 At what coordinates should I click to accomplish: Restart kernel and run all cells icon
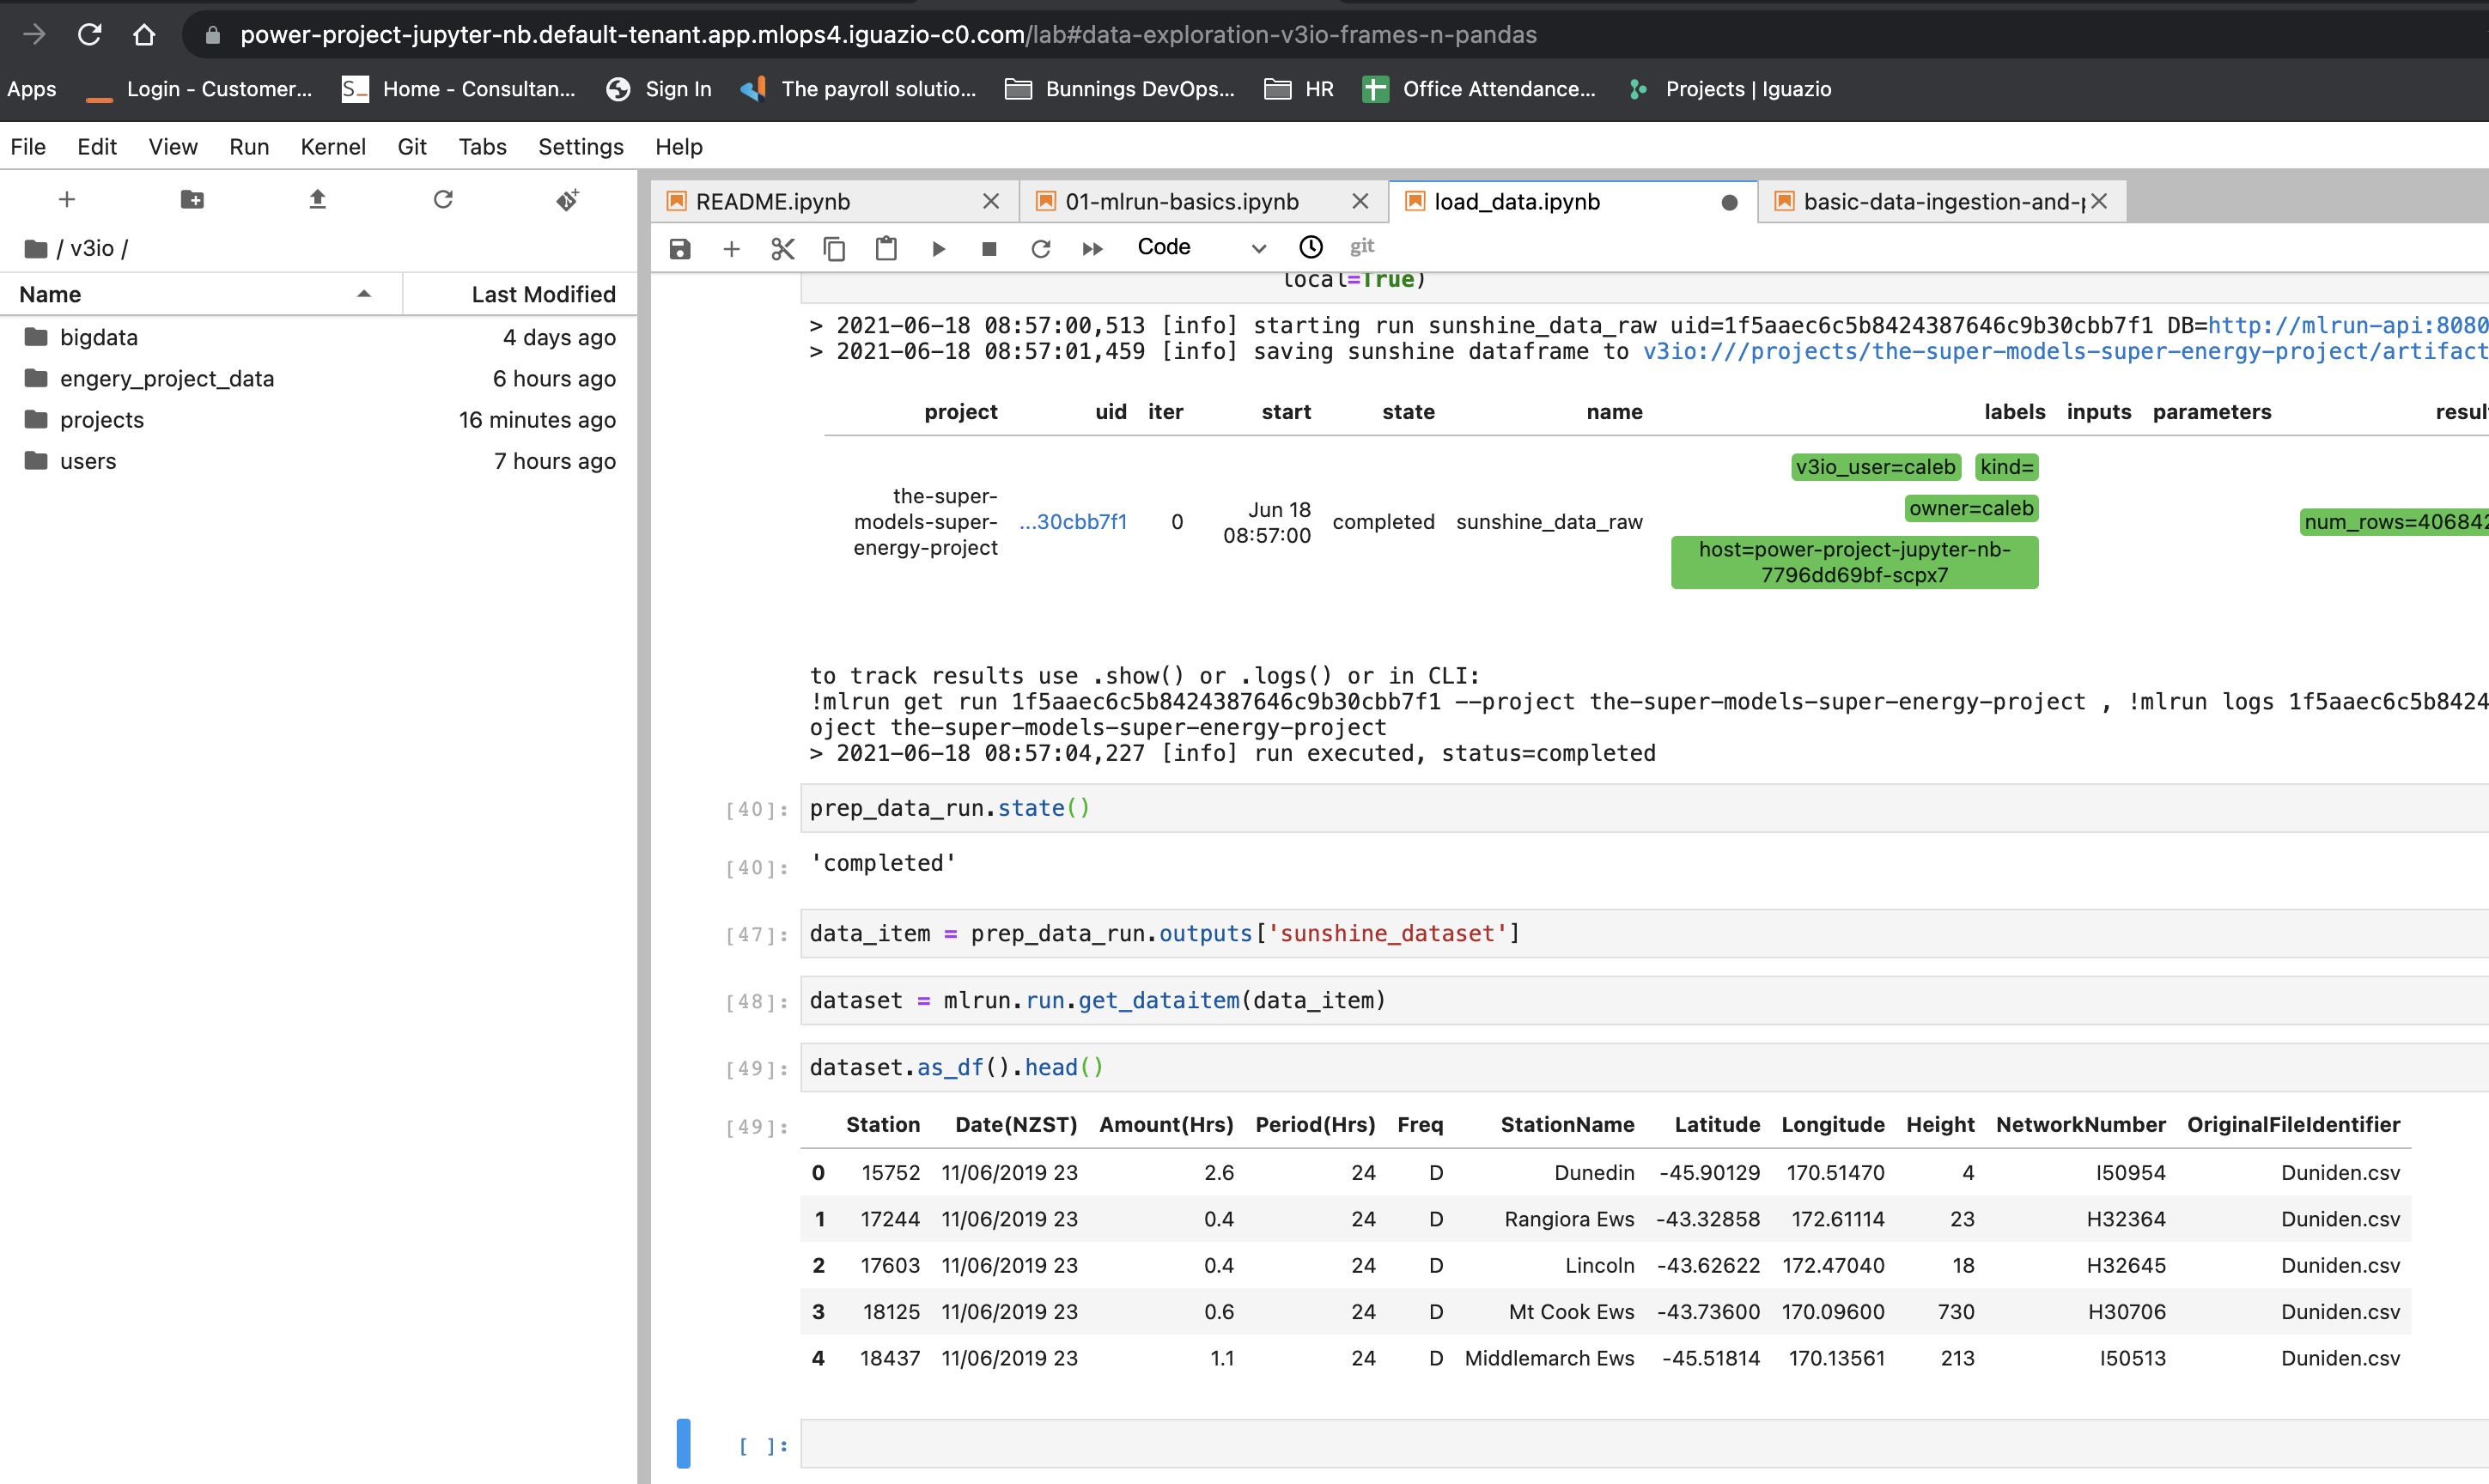click(1092, 248)
